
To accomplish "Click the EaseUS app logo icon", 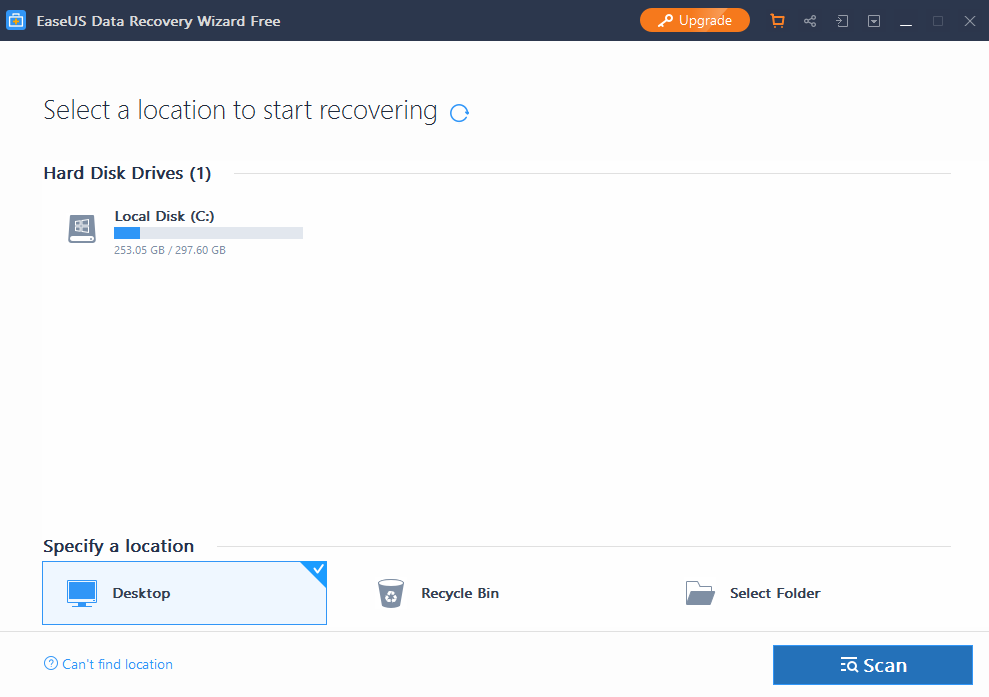I will (x=16, y=21).
